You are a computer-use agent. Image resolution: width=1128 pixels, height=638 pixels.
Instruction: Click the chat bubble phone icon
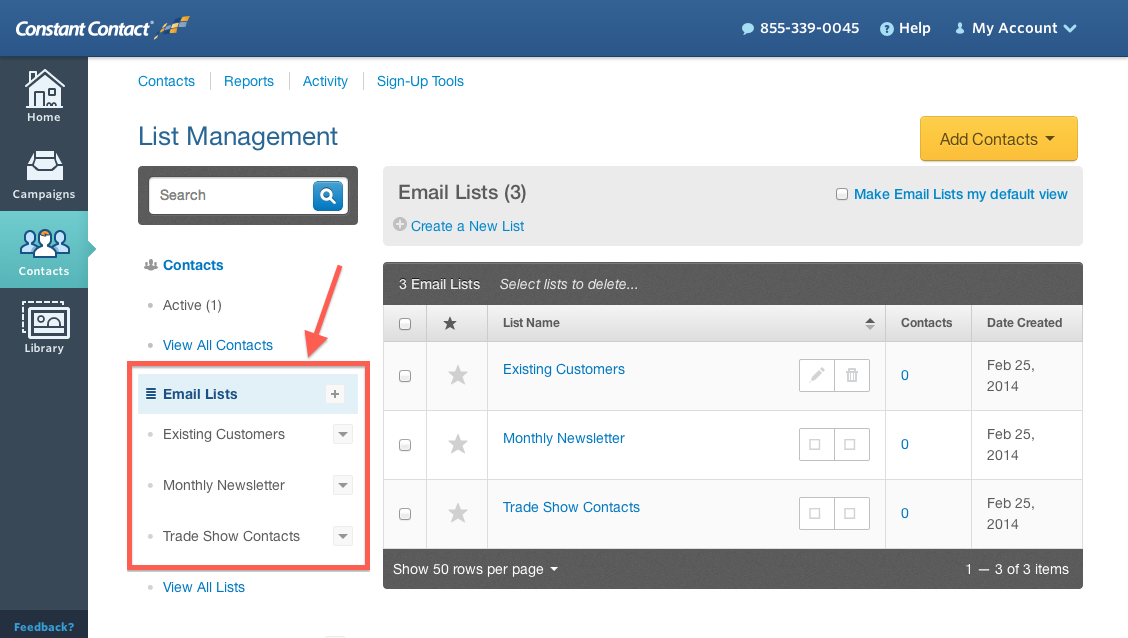(x=747, y=29)
